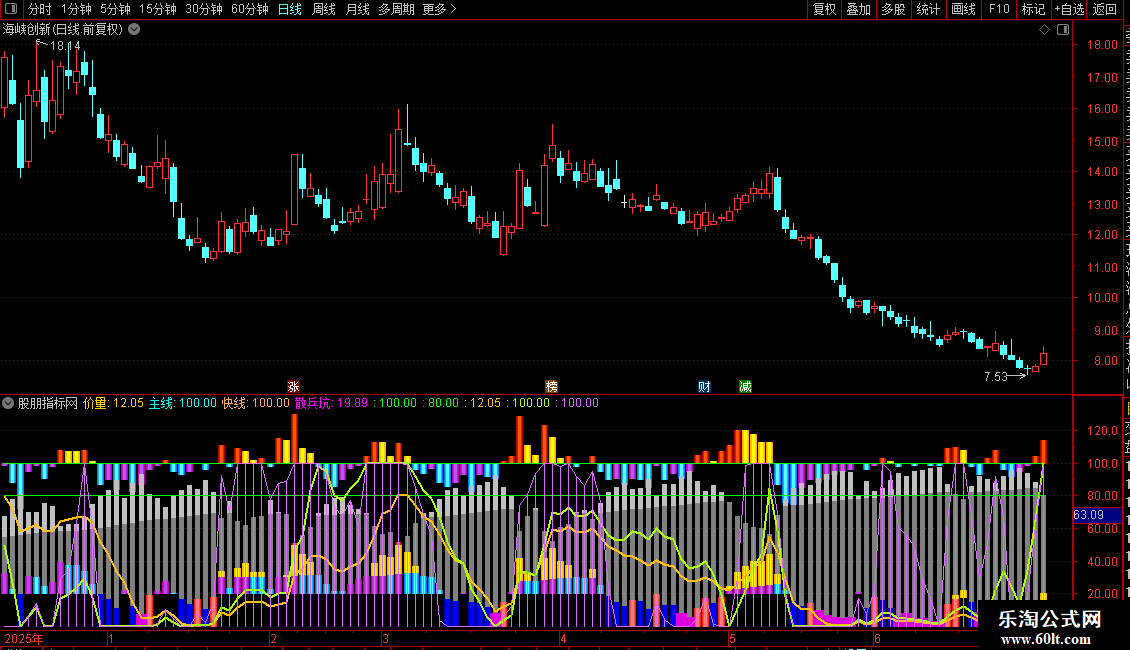Click the 价量: 12.05 indicator value

(x=113, y=403)
